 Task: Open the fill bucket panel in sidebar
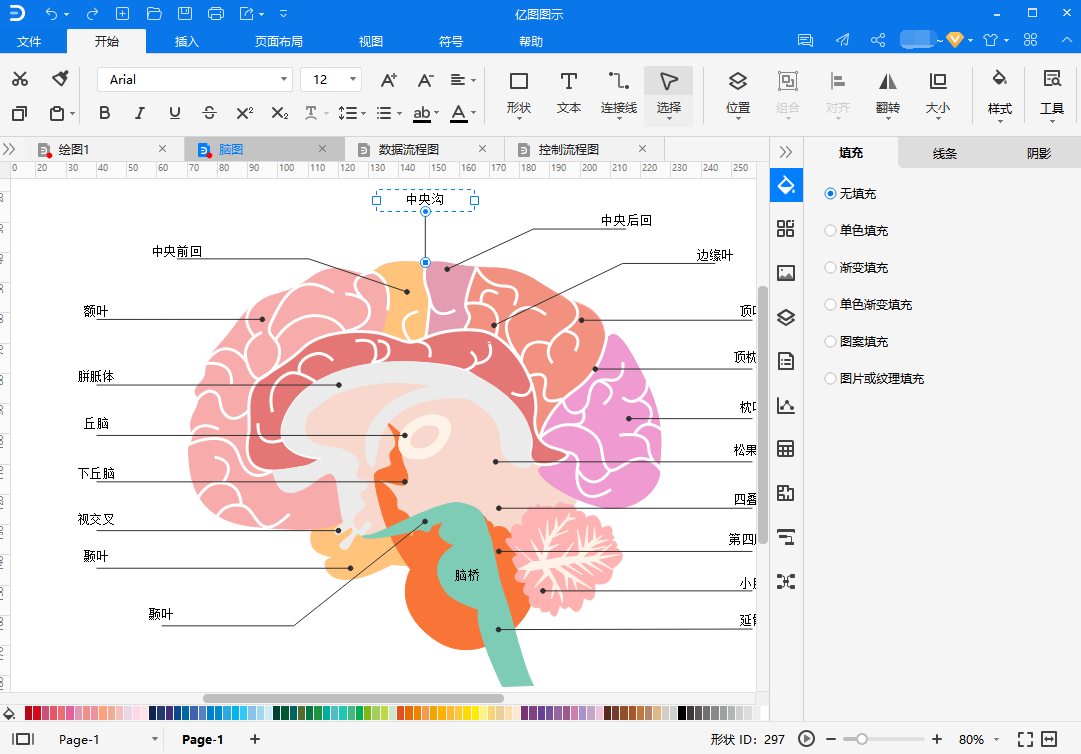pyautogui.click(x=786, y=185)
